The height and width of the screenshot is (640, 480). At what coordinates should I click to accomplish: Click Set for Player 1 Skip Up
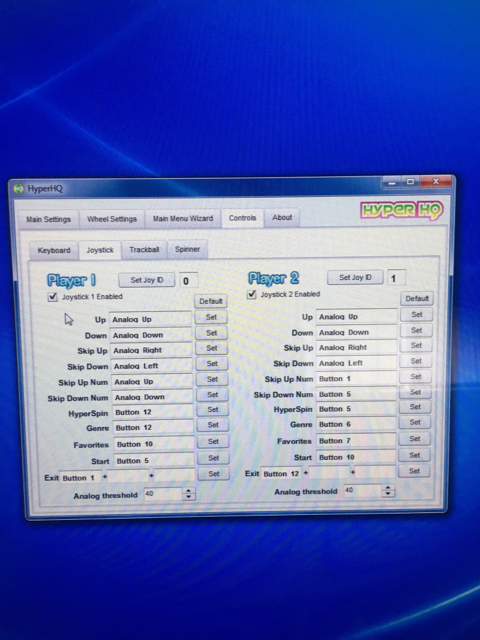211,348
